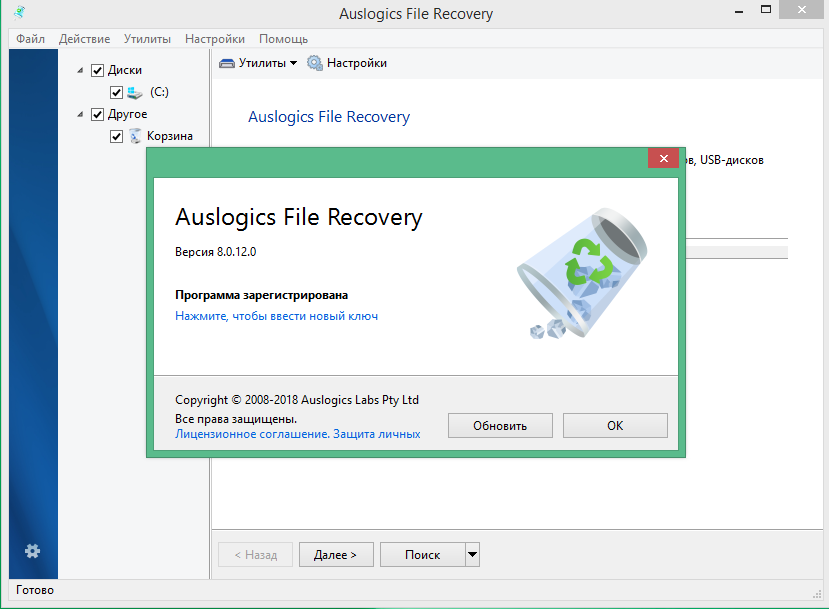This screenshot has height=609, width=829.
Task: Open the Настройки menu
Action: [x=214, y=38]
